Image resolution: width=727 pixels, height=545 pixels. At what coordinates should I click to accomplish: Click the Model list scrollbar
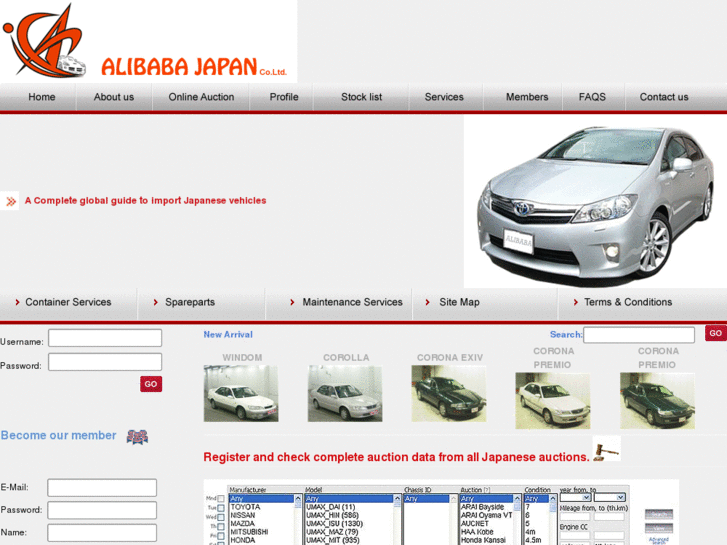point(397,519)
